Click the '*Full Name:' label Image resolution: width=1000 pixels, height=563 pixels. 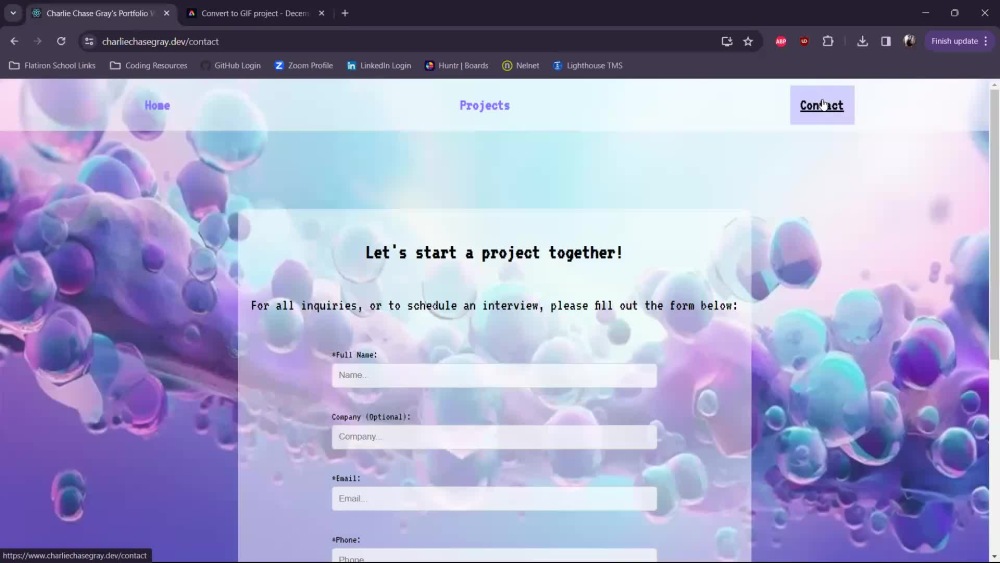pyautogui.click(x=355, y=355)
